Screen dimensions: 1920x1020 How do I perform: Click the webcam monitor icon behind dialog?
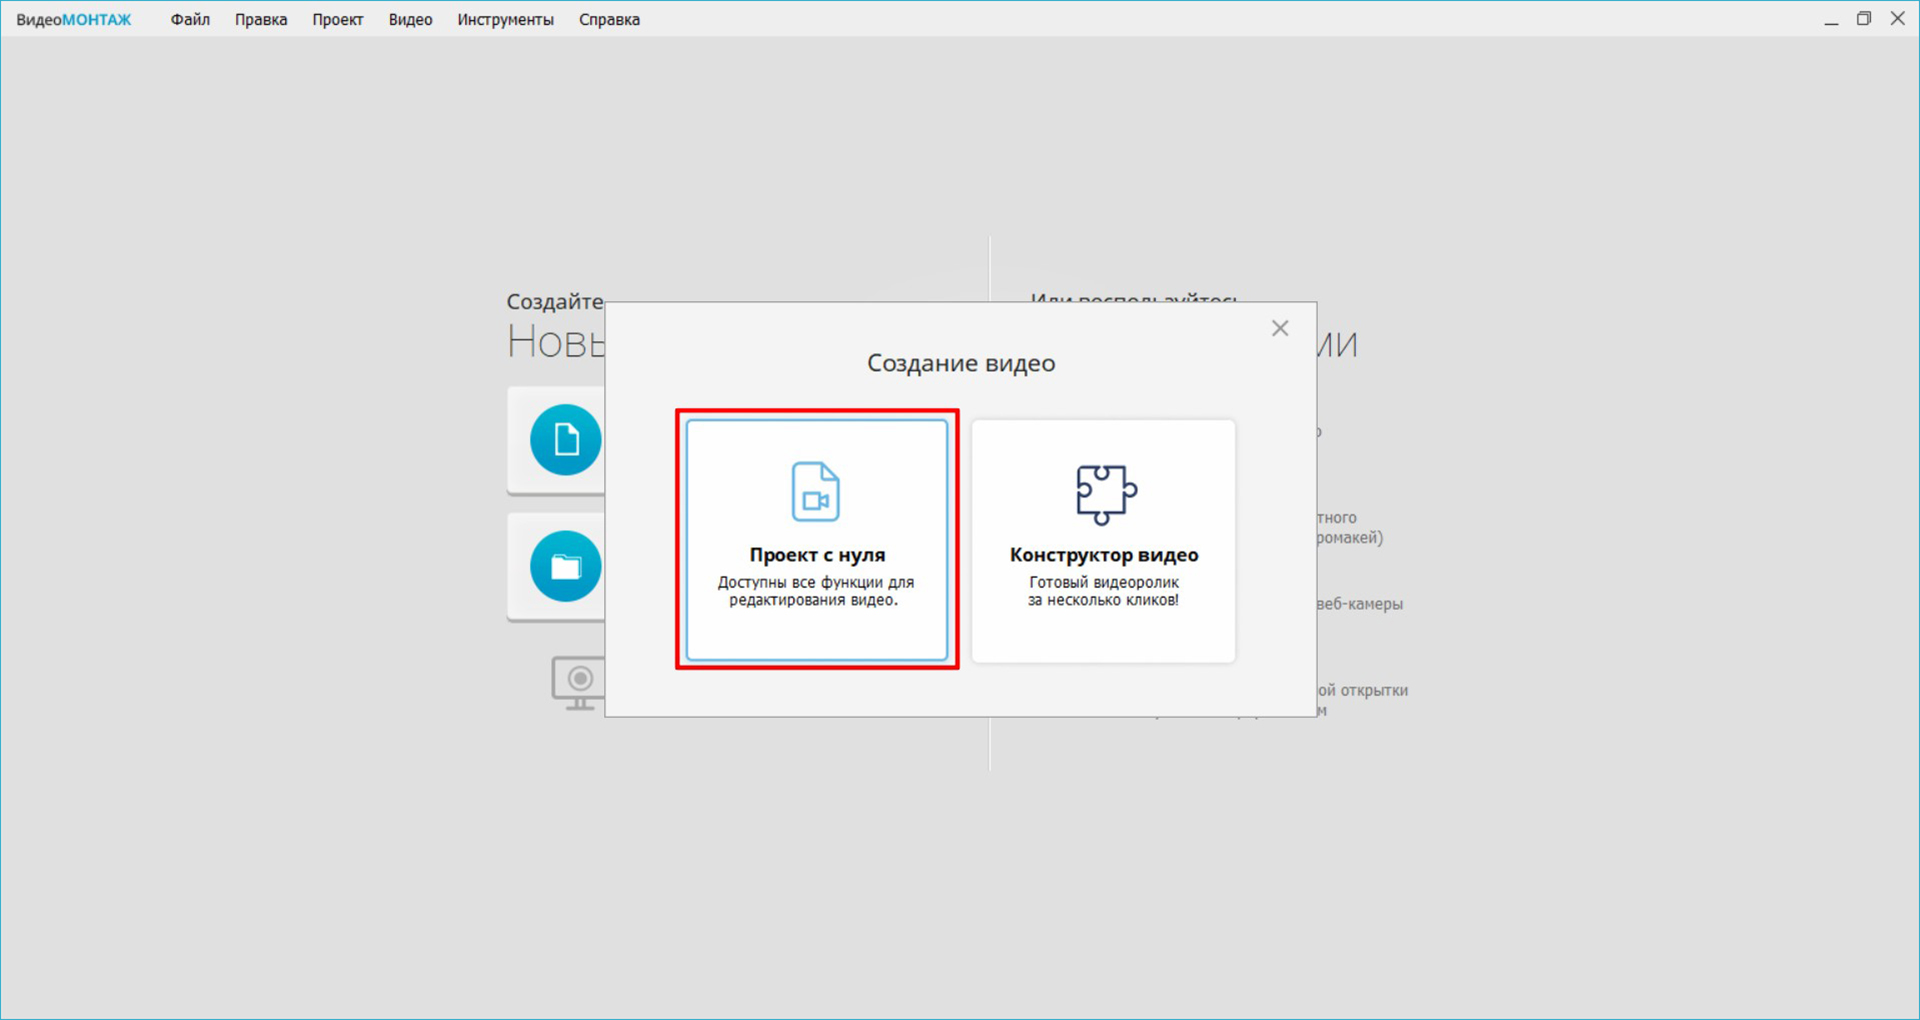tap(578, 683)
